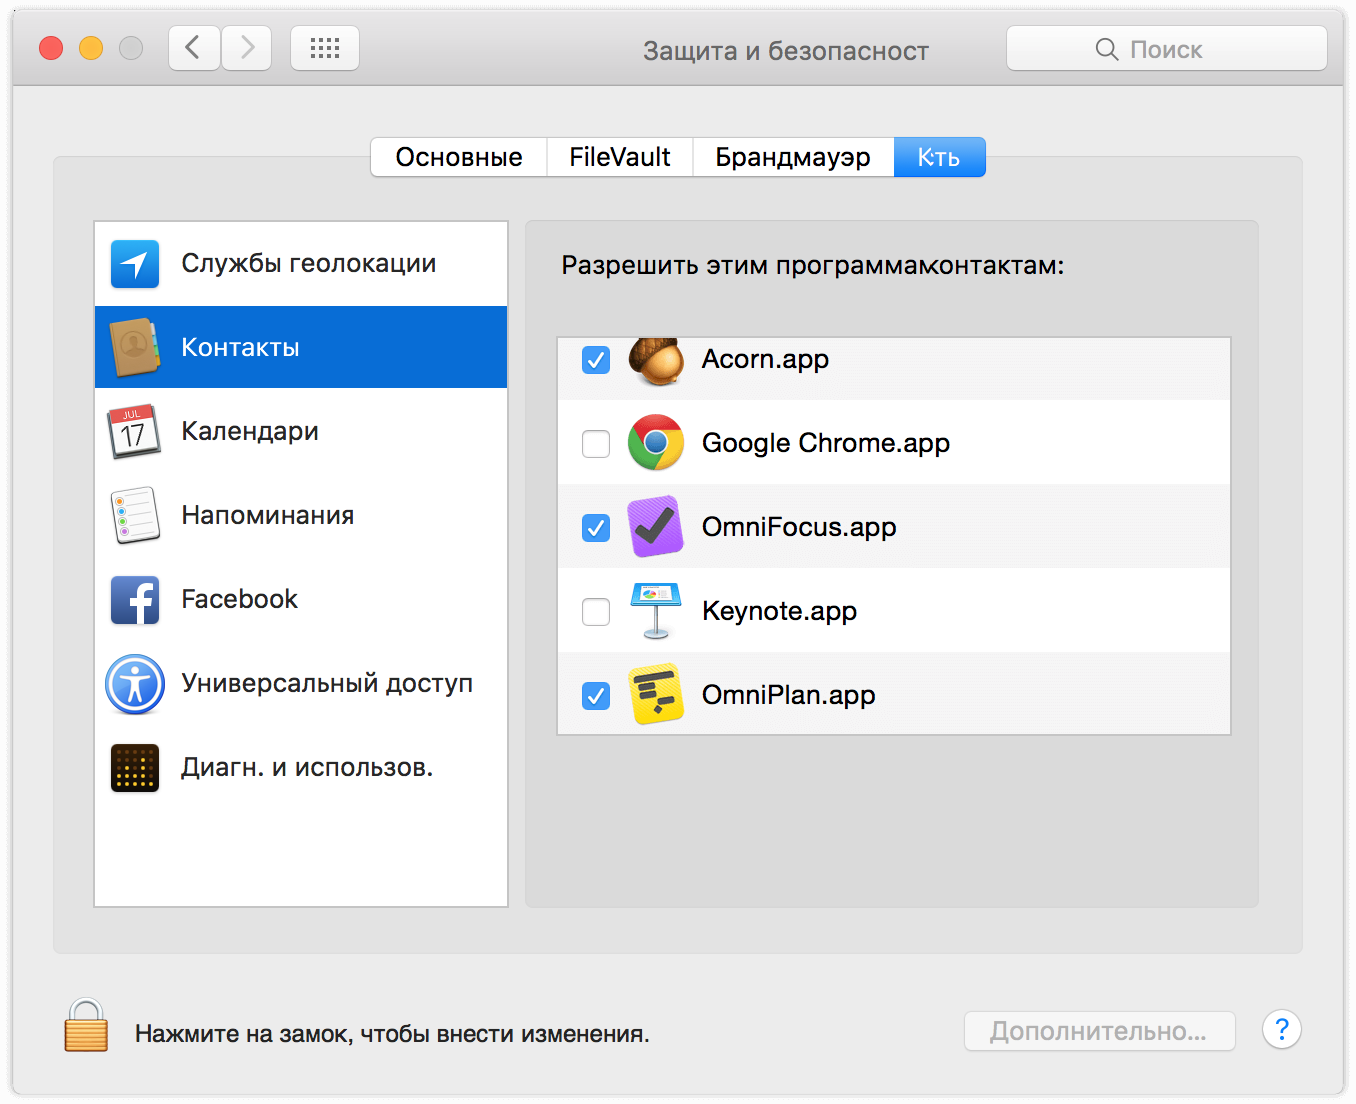
Task: Go forward with the right chevron
Action: [x=246, y=48]
